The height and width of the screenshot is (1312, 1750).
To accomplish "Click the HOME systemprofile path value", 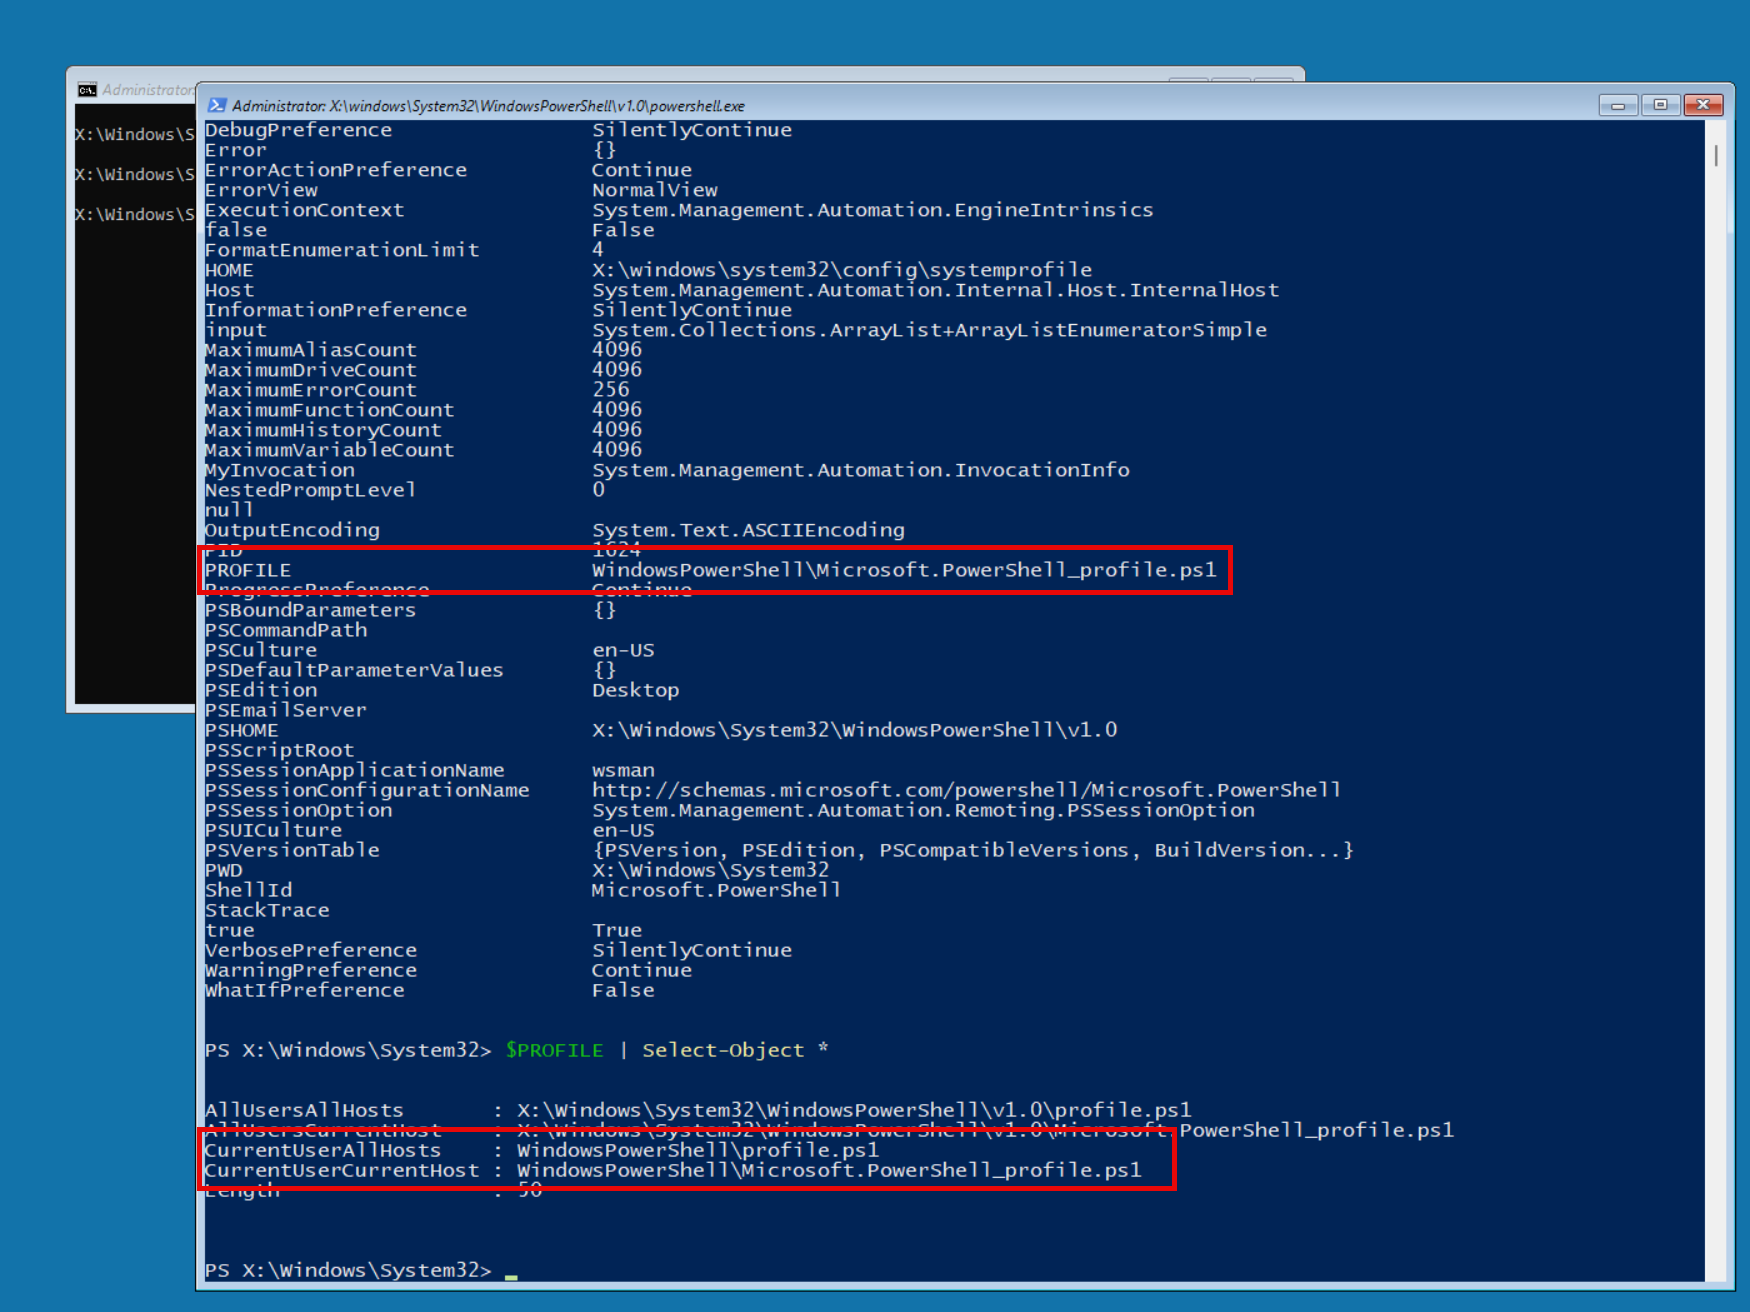I will coord(841,270).
